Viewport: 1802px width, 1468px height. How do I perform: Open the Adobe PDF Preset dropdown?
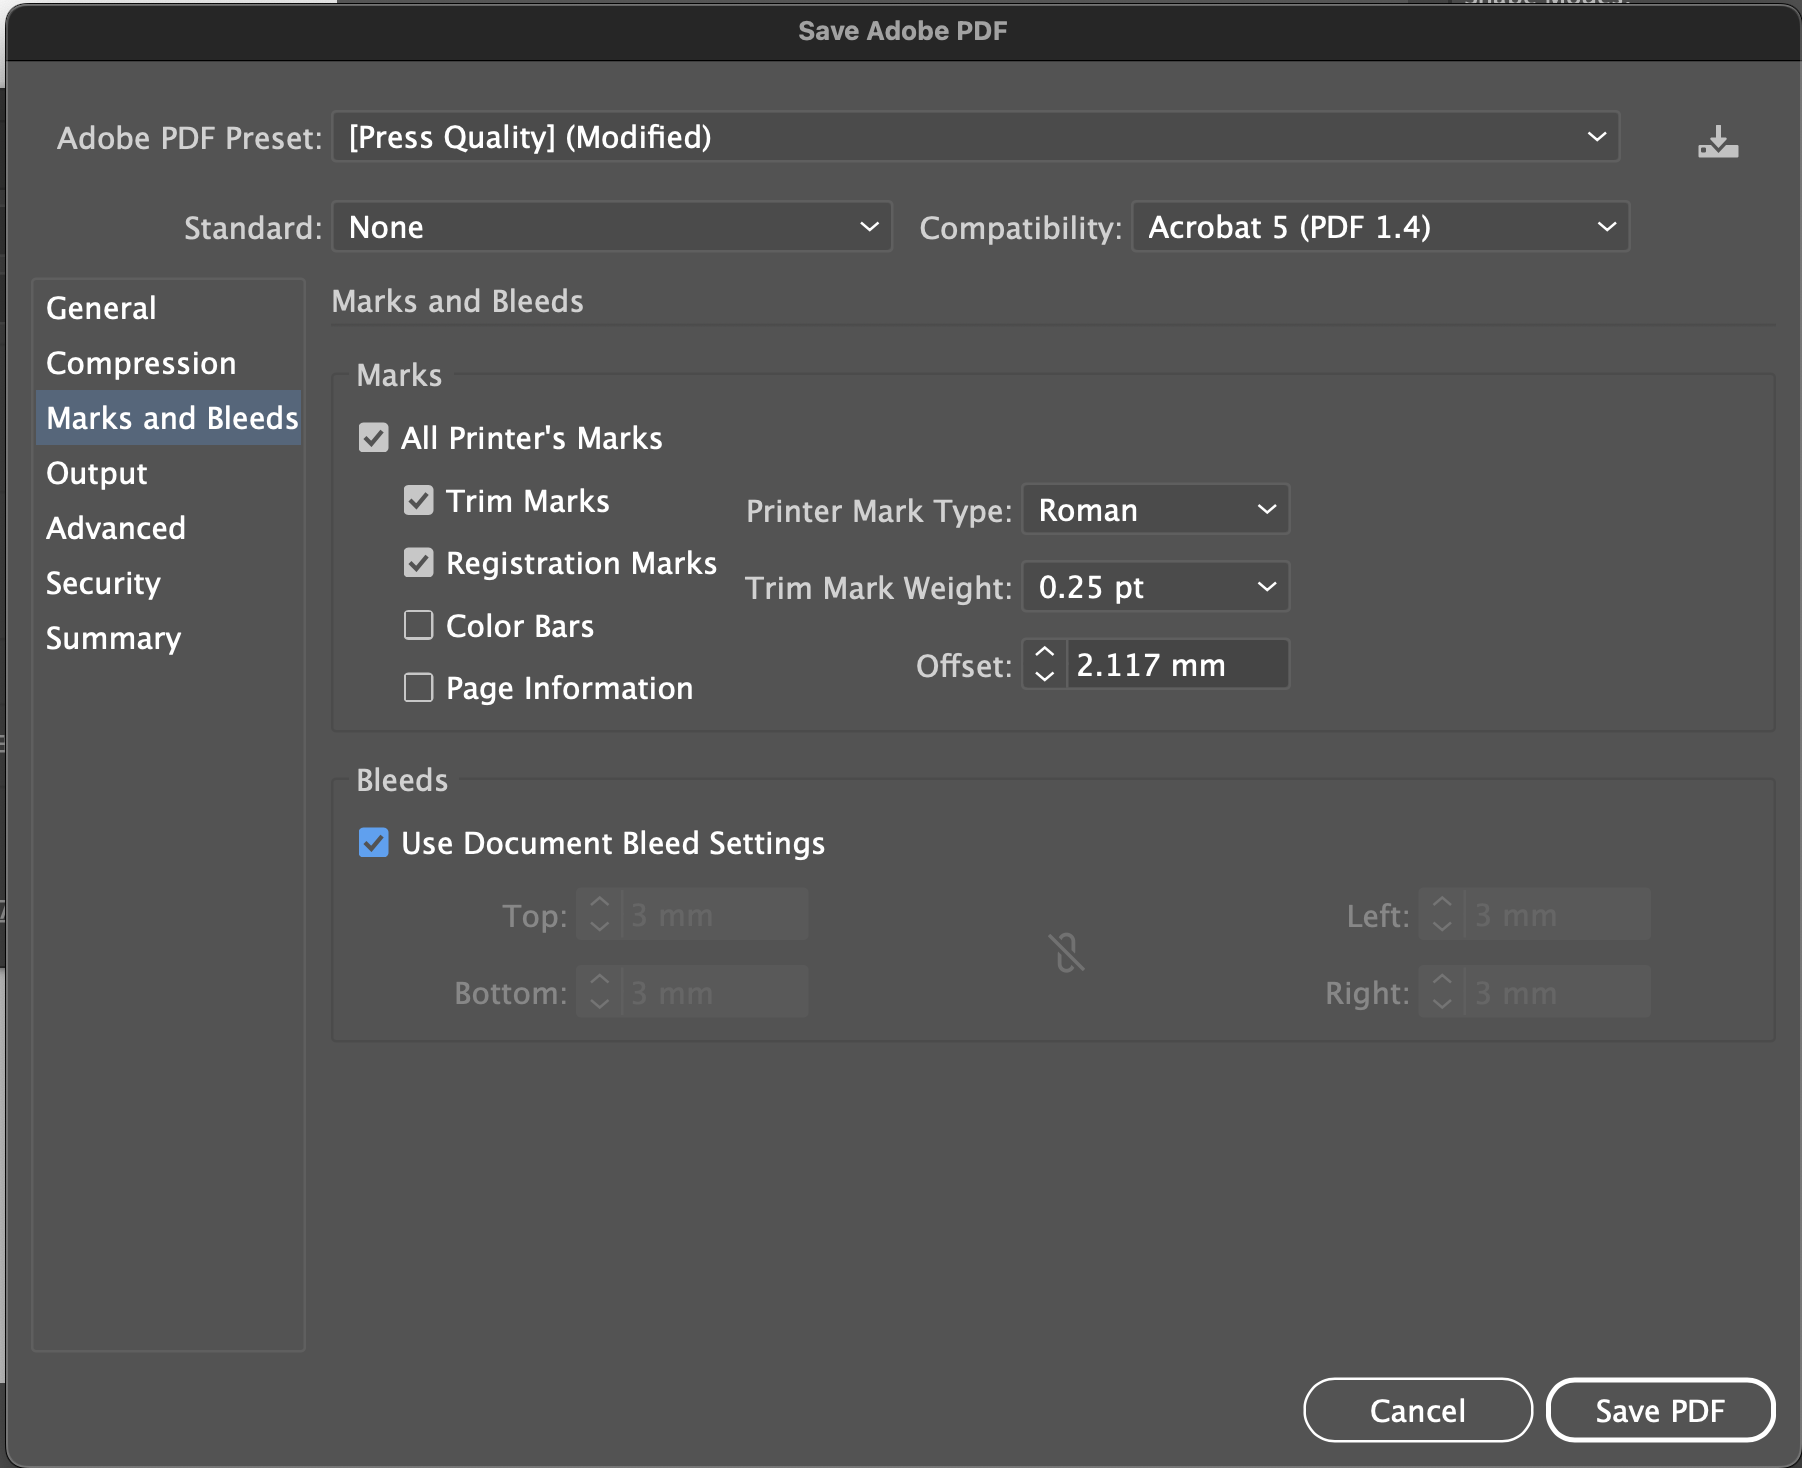point(975,137)
